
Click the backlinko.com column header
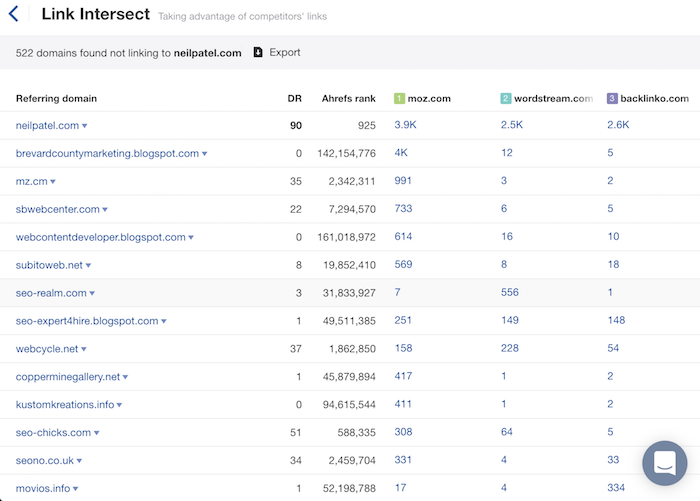pos(654,98)
